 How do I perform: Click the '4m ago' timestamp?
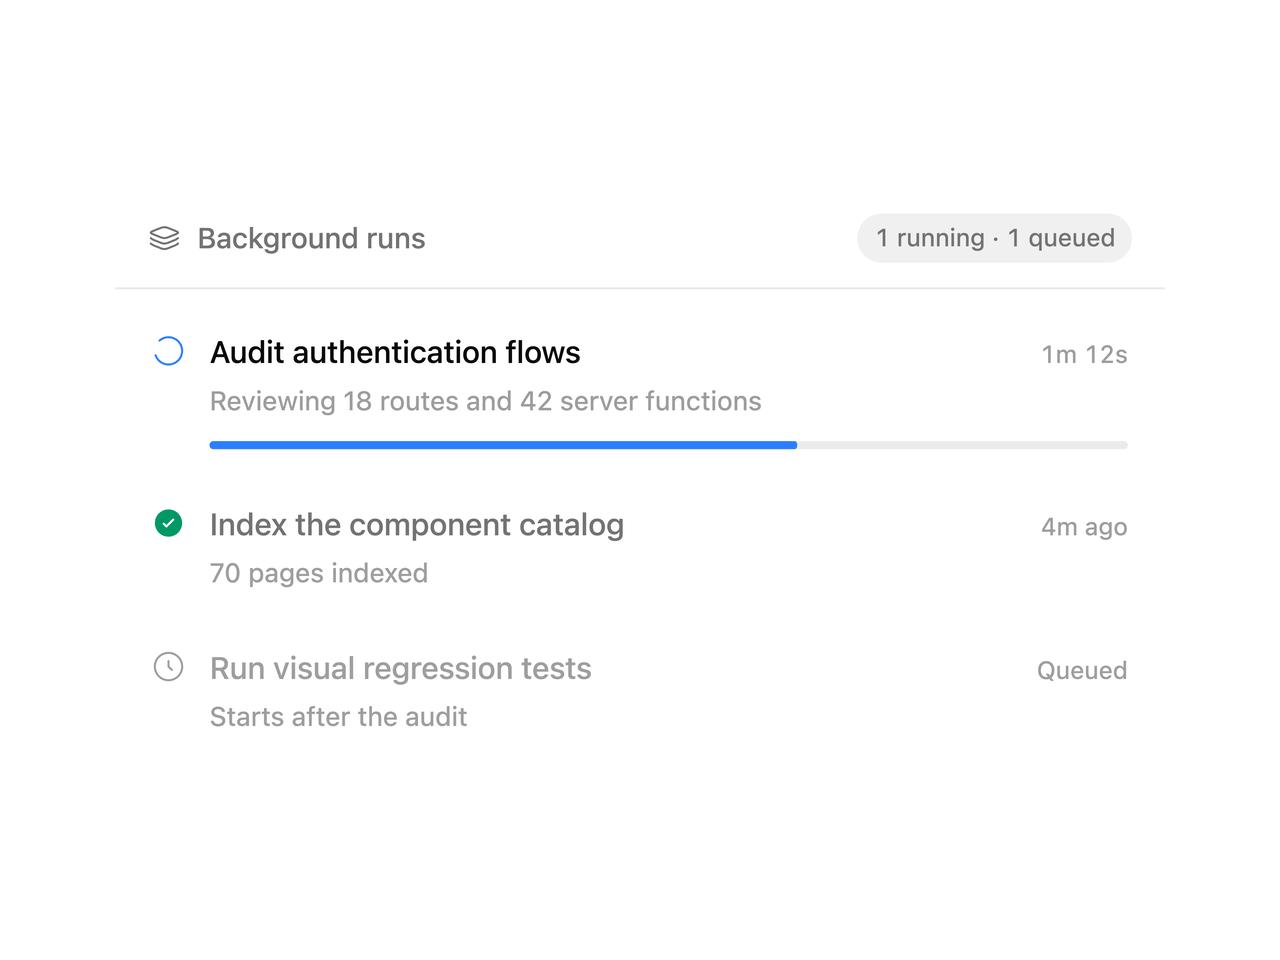pyautogui.click(x=1084, y=527)
